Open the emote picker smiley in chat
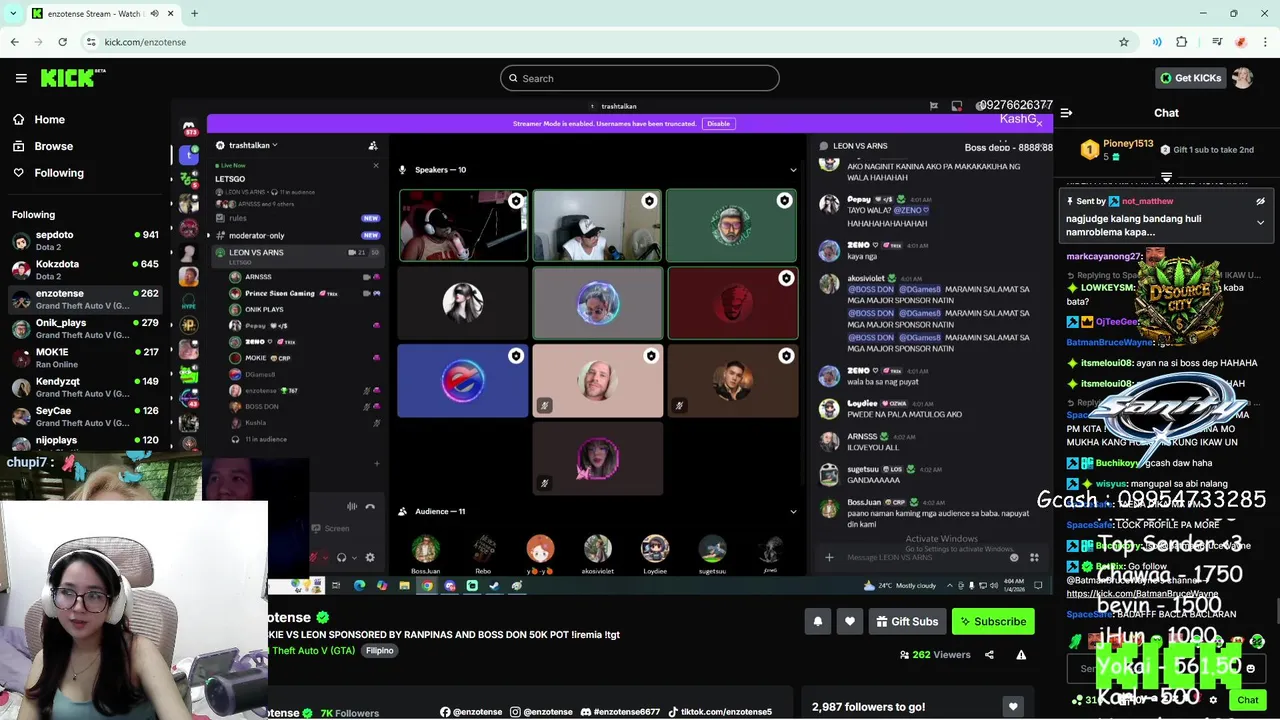Screen dimensions: 1280x720 1250,668
